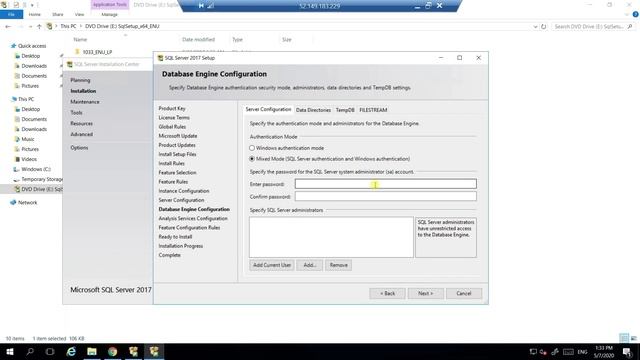The width and height of the screenshot is (640, 360).
Task: Click the Enter password field
Action: 385,184
